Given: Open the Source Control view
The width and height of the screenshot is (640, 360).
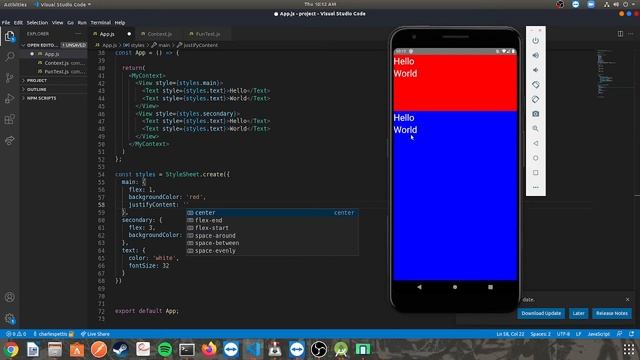Looking at the screenshot, I should coord(10,78).
